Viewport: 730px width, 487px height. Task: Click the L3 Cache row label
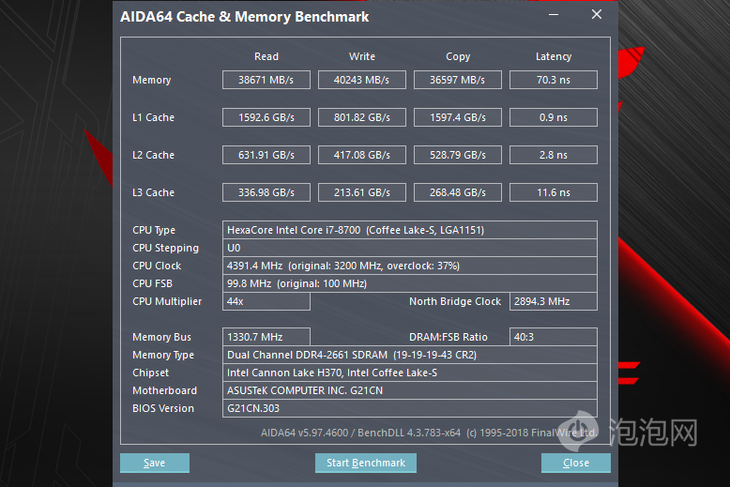tap(153, 192)
